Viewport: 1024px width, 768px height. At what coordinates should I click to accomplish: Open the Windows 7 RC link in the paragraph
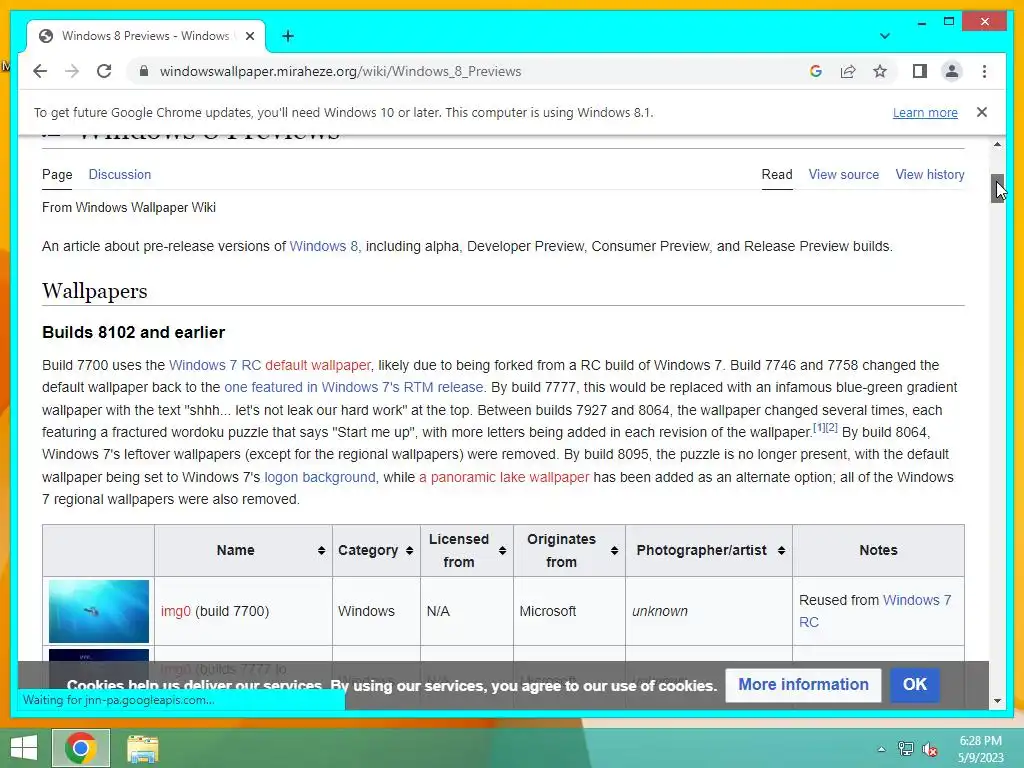click(215, 365)
